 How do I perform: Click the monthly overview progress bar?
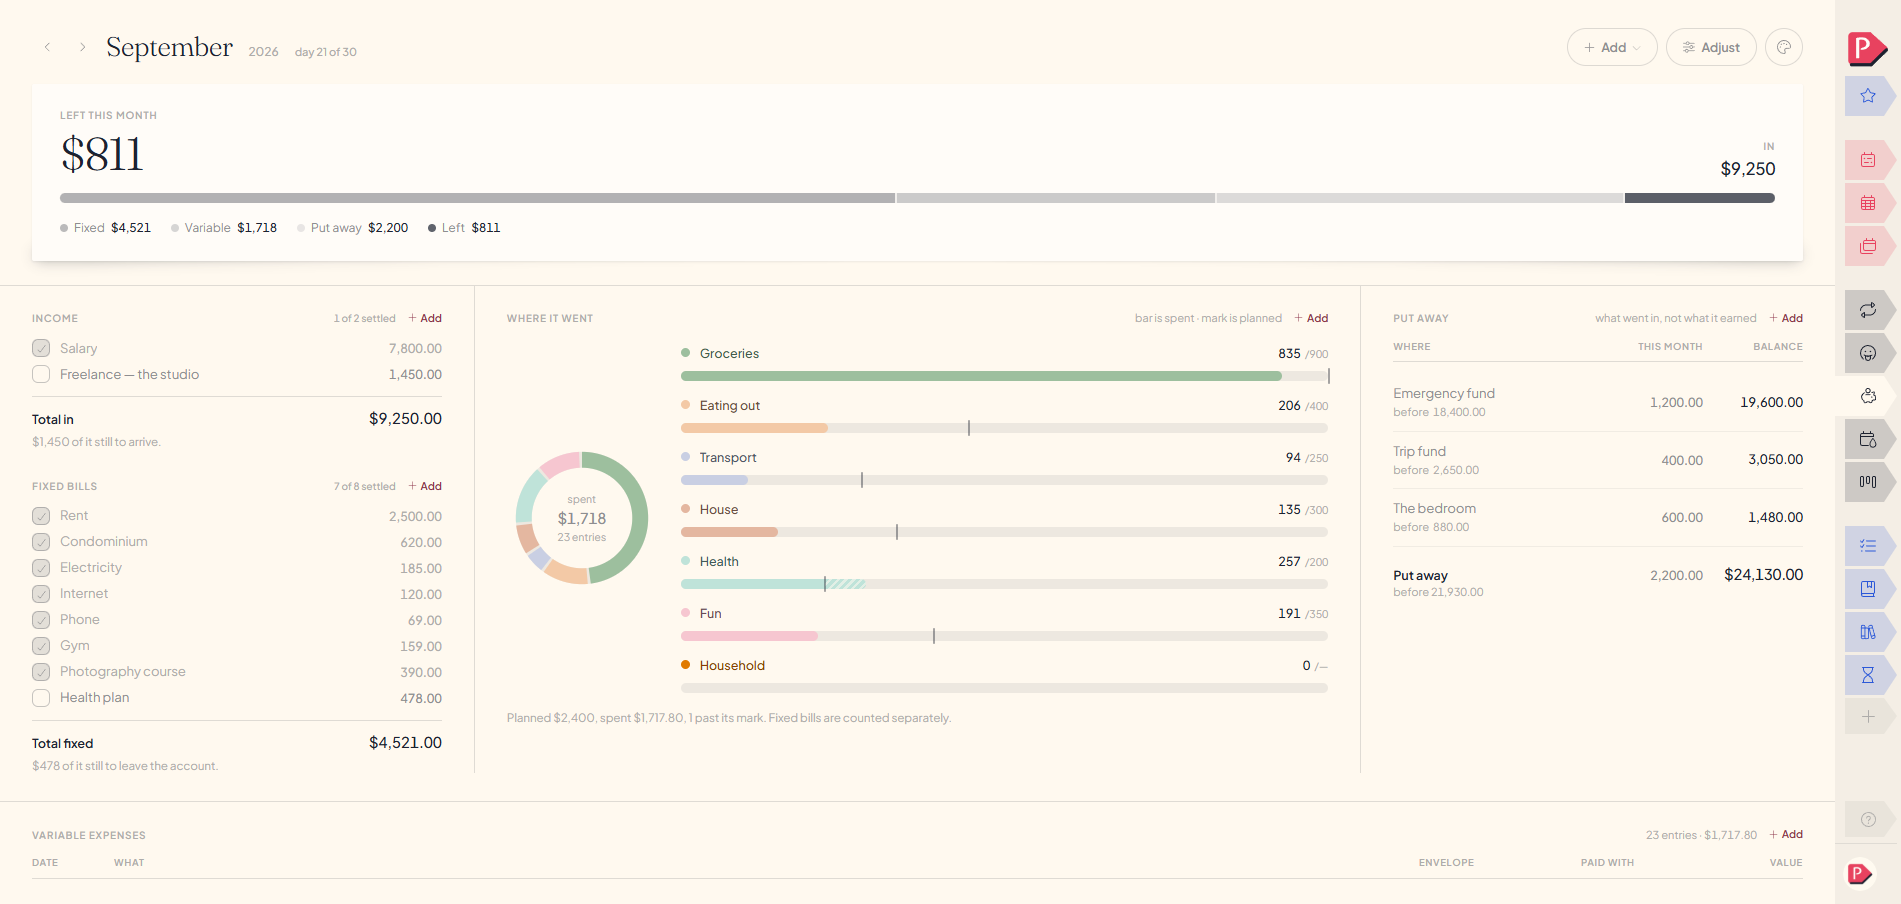[x=917, y=198]
